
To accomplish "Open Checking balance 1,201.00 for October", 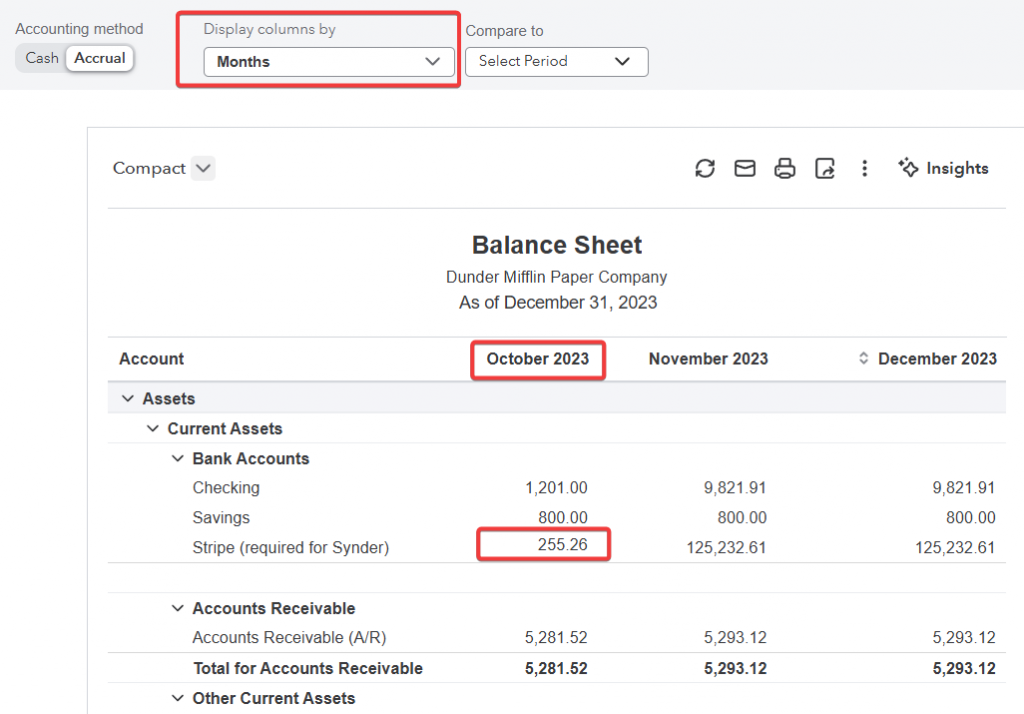I will pos(556,488).
